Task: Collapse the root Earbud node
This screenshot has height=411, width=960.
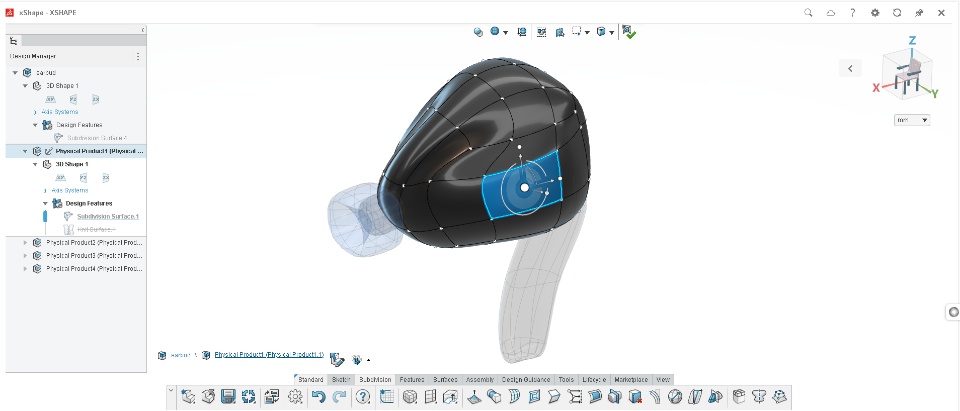Action: [15, 72]
